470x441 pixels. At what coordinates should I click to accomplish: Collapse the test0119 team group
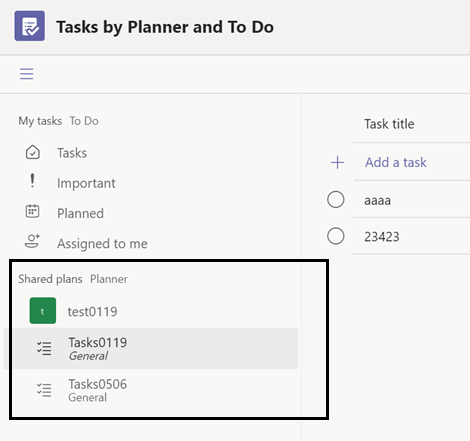[92, 312]
